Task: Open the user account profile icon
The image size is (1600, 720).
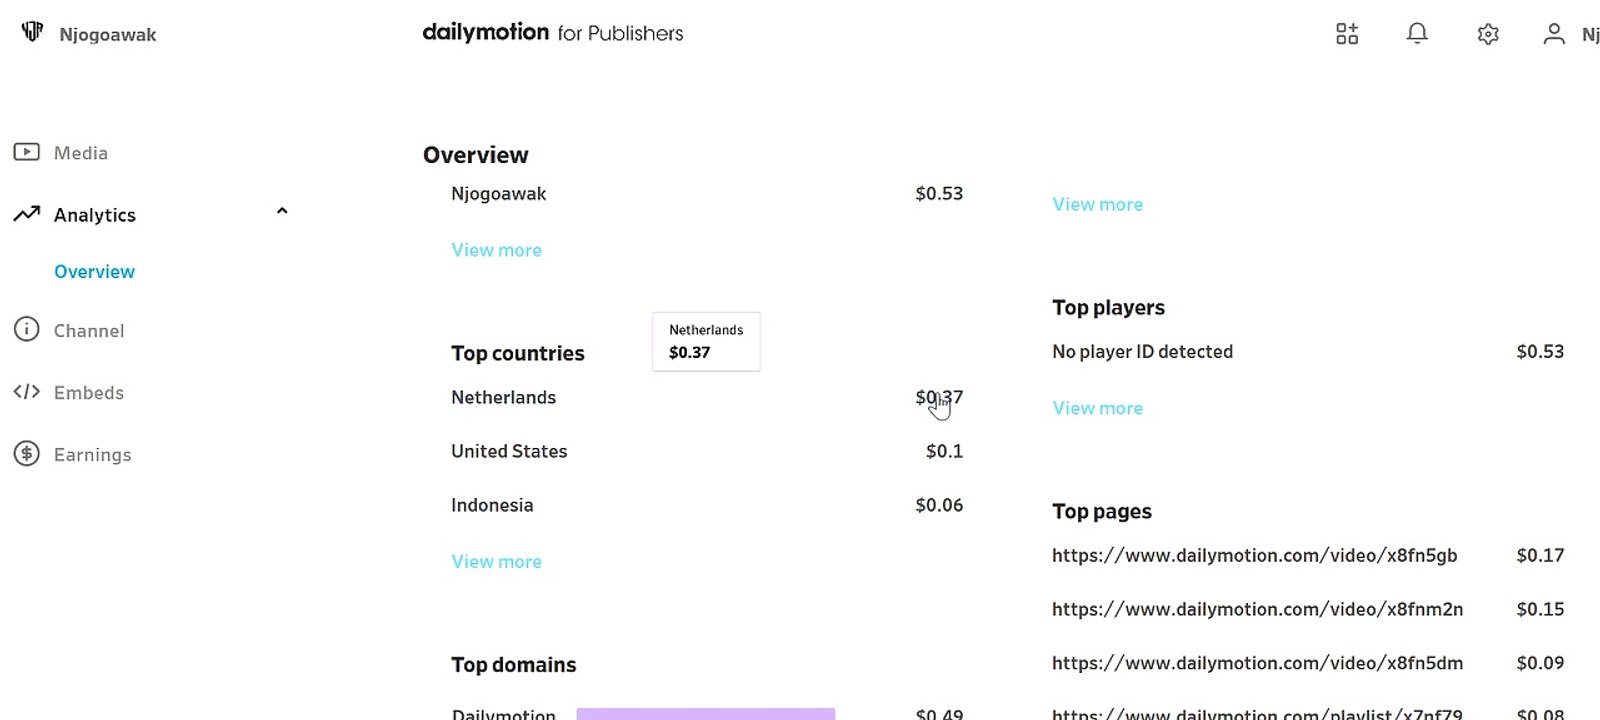Action: point(1553,34)
